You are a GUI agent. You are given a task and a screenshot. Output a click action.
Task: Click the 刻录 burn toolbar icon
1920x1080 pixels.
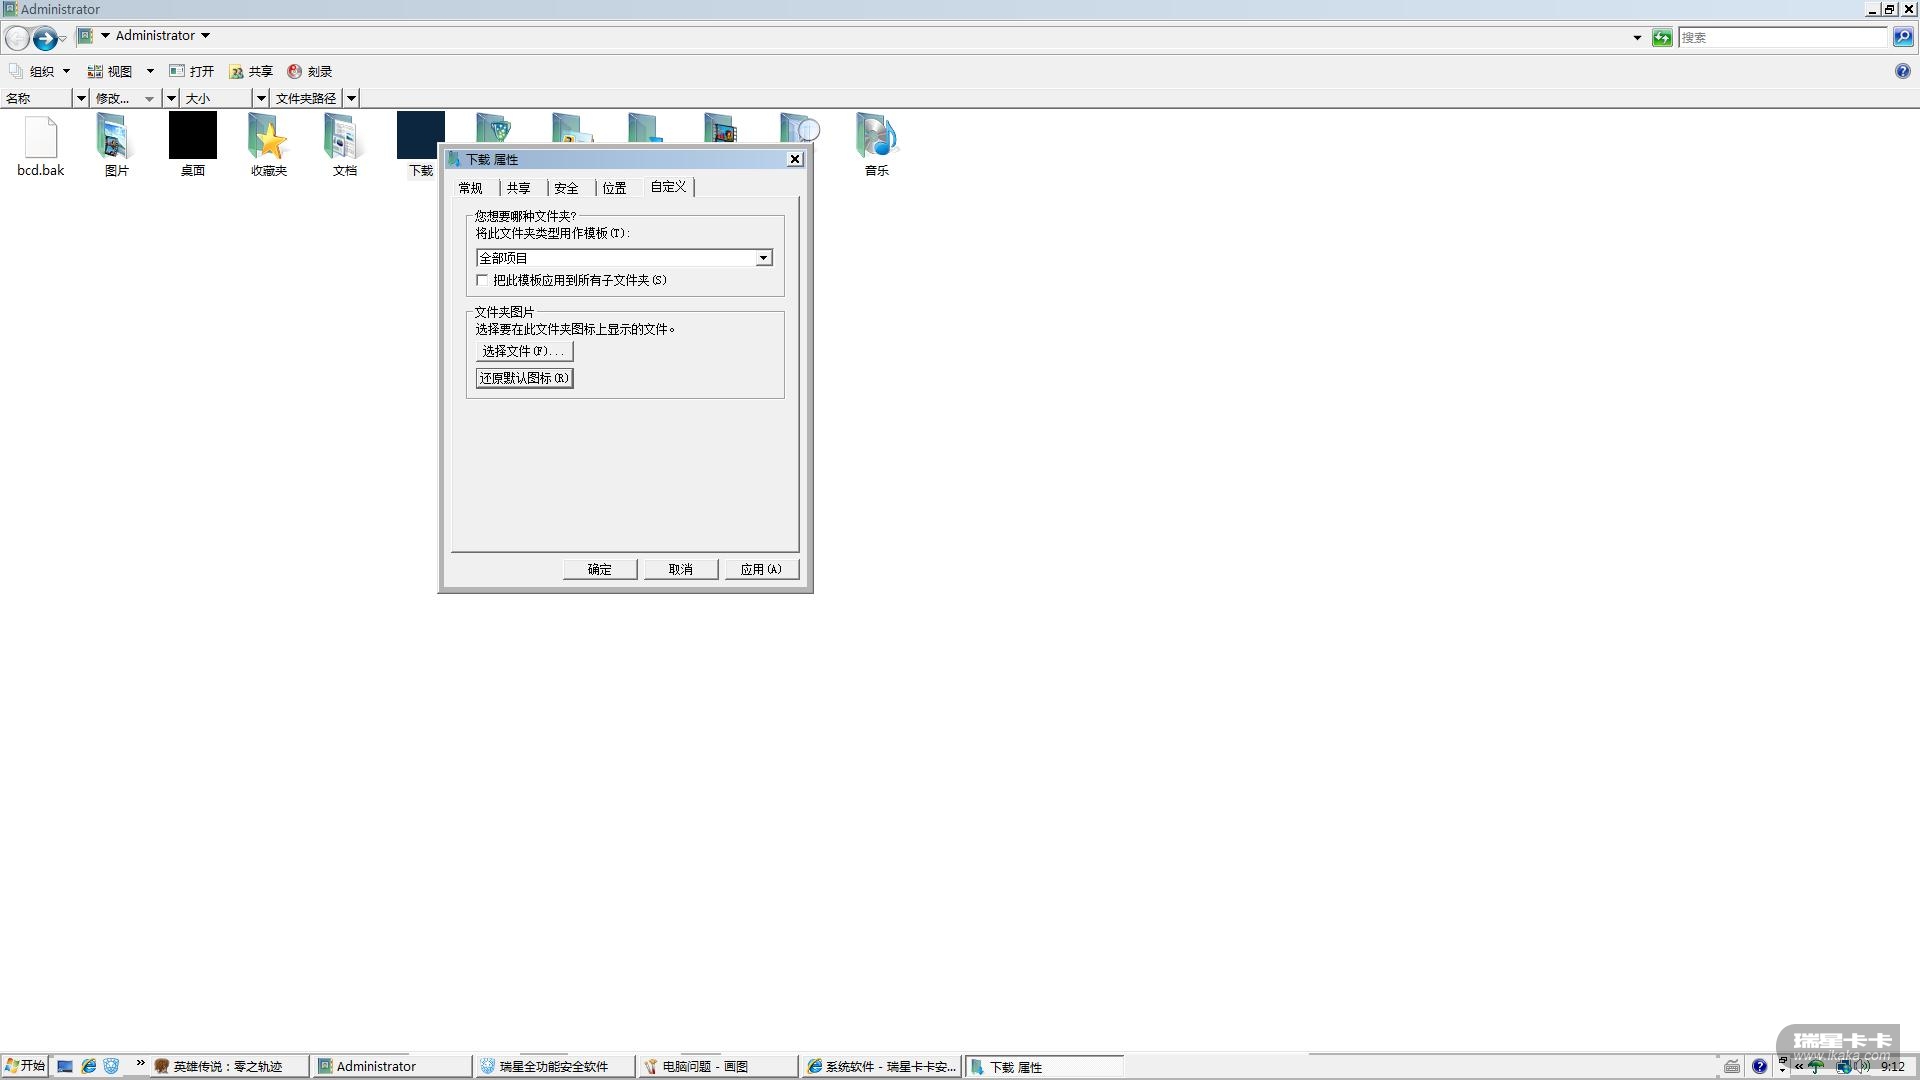tap(295, 71)
